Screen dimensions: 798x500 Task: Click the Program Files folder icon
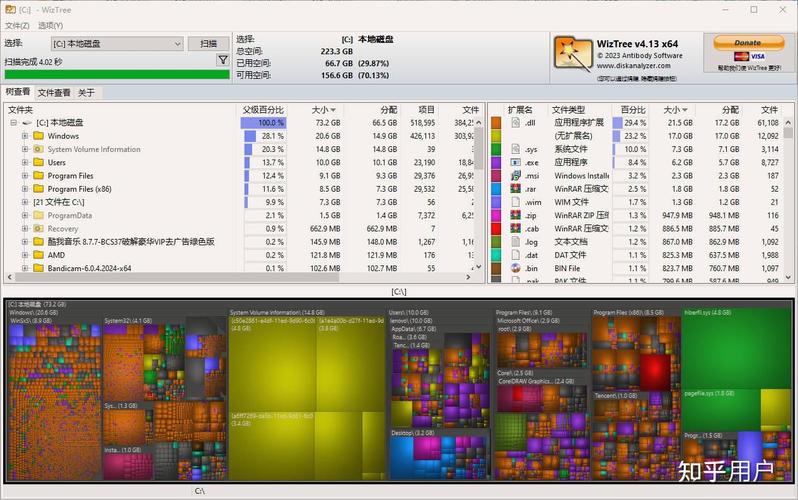(38, 176)
